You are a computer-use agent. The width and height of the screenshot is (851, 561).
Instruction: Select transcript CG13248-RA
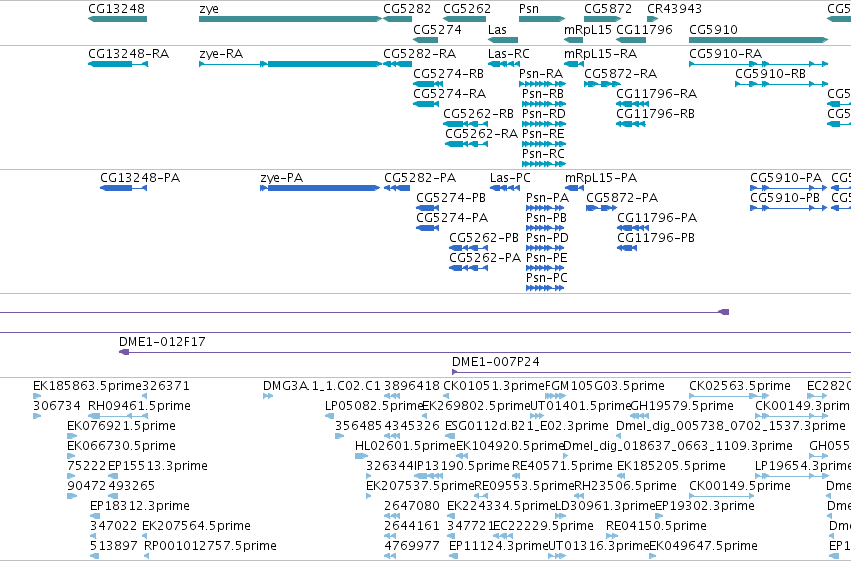[129, 54]
